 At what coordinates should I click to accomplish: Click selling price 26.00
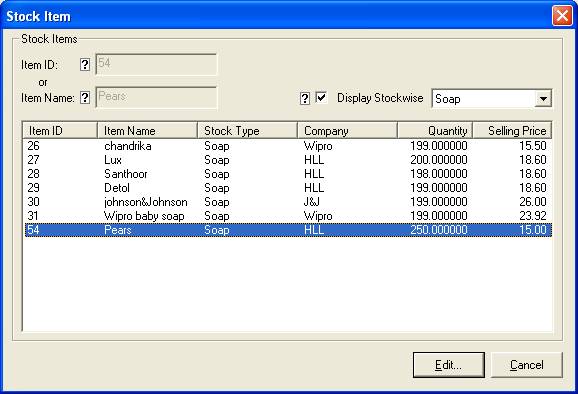point(533,202)
